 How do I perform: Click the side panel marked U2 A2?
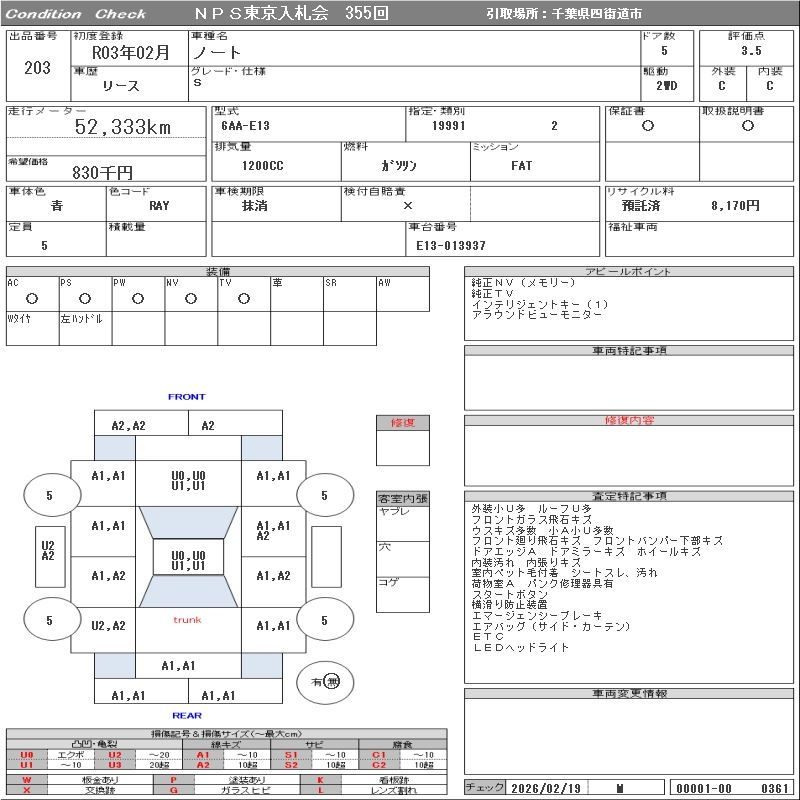coord(47,551)
